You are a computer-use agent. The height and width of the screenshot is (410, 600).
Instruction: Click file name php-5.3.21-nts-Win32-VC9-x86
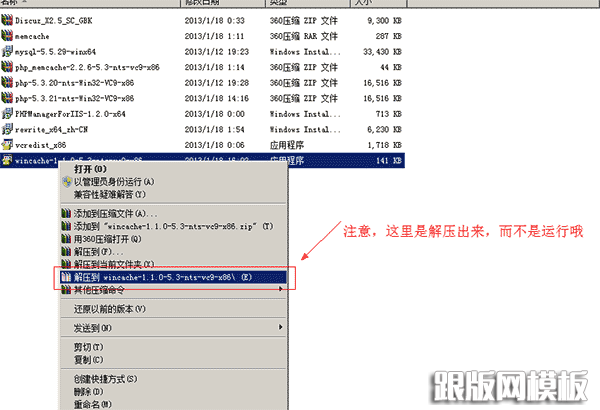point(75,98)
